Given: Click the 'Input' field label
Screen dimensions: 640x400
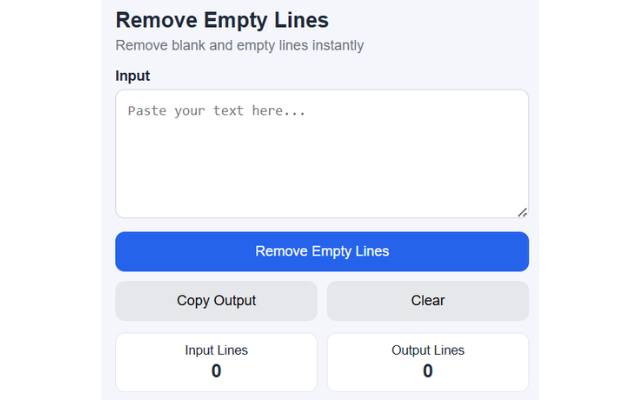Looking at the screenshot, I should coord(133,76).
